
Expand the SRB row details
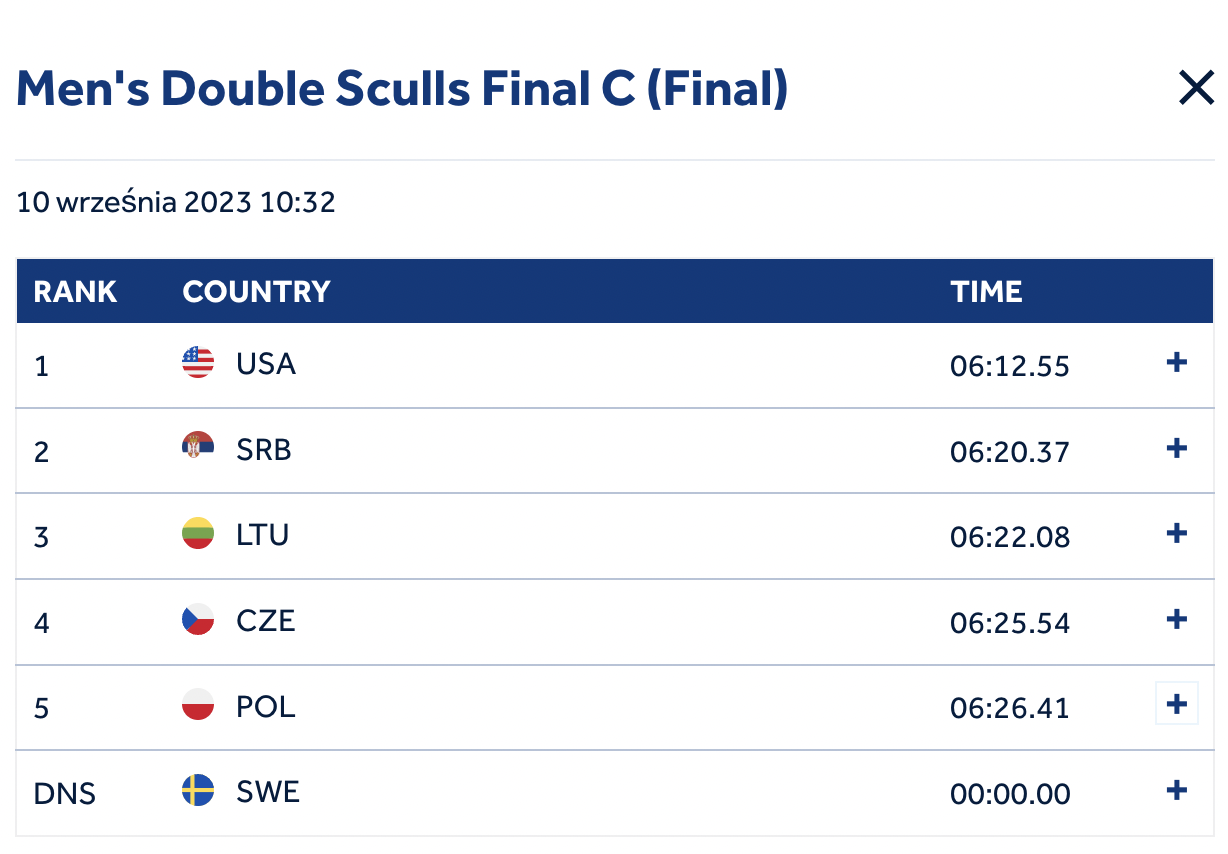pos(1177,448)
